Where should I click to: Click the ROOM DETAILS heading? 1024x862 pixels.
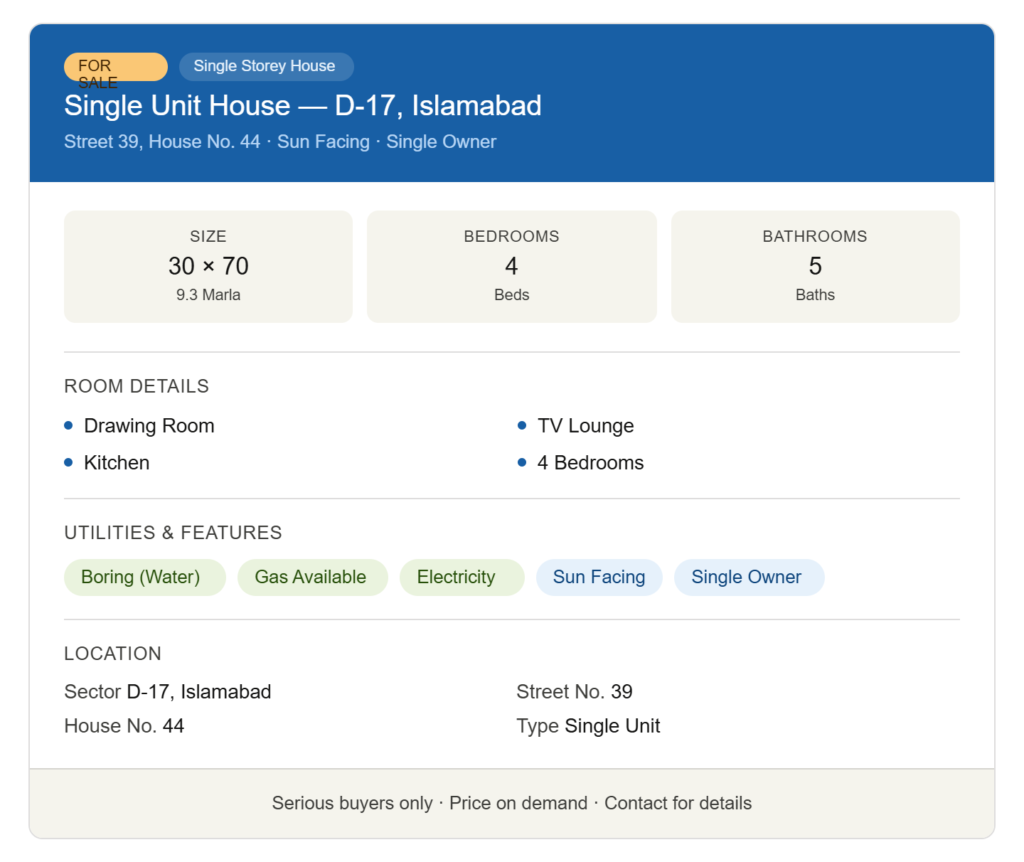pyautogui.click(x=136, y=386)
